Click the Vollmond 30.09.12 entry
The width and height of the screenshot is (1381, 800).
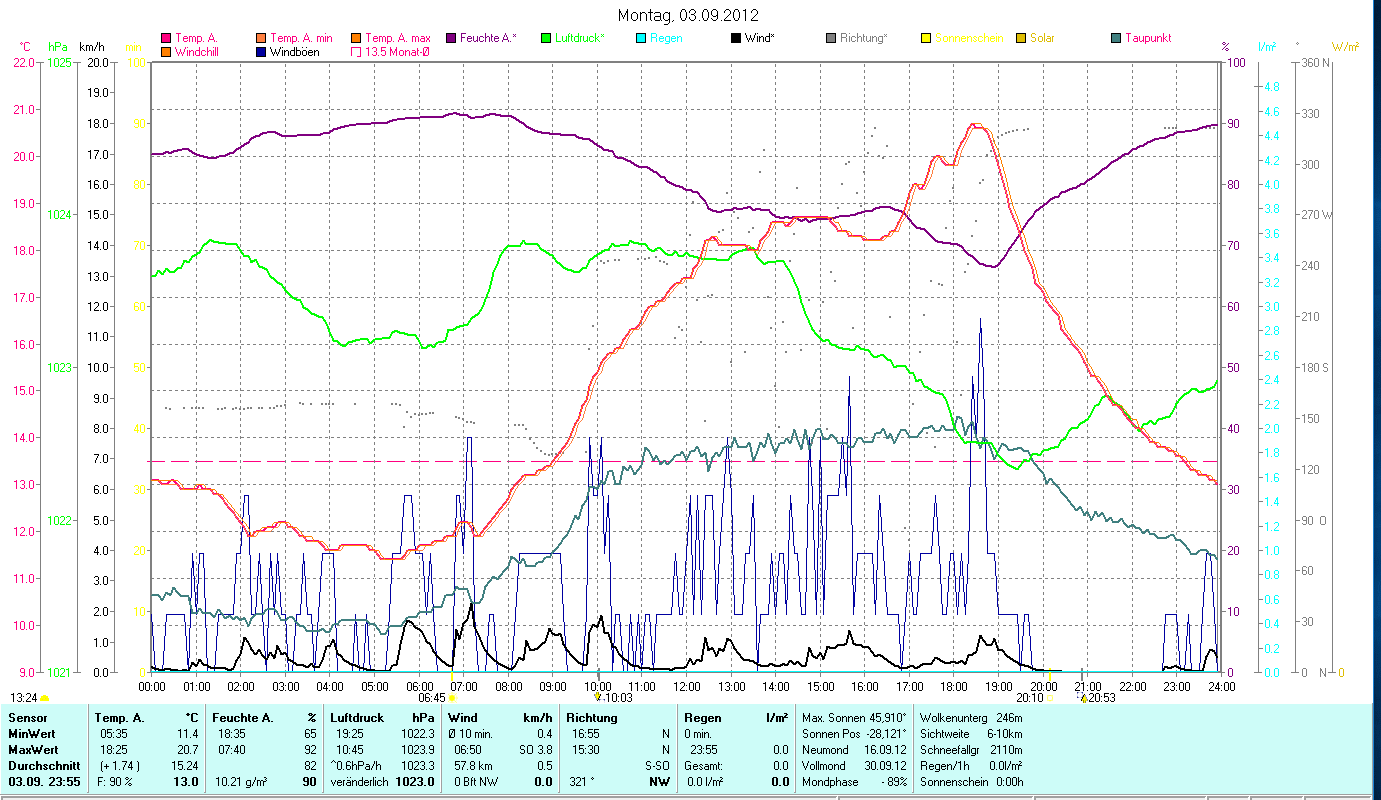[x=855, y=765]
